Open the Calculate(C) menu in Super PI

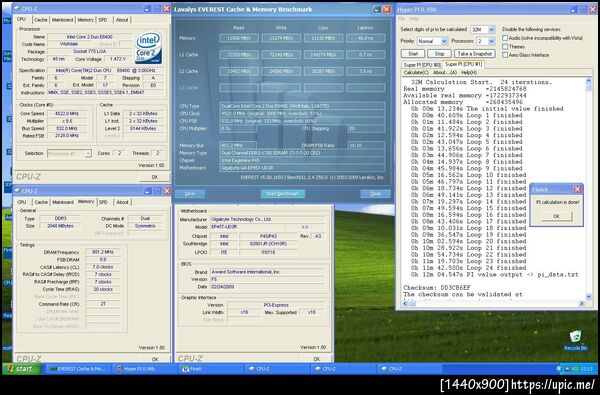click(416, 72)
